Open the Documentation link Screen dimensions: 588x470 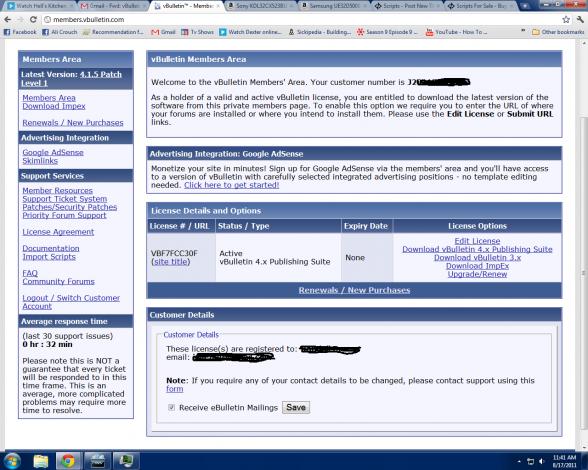pos(51,248)
